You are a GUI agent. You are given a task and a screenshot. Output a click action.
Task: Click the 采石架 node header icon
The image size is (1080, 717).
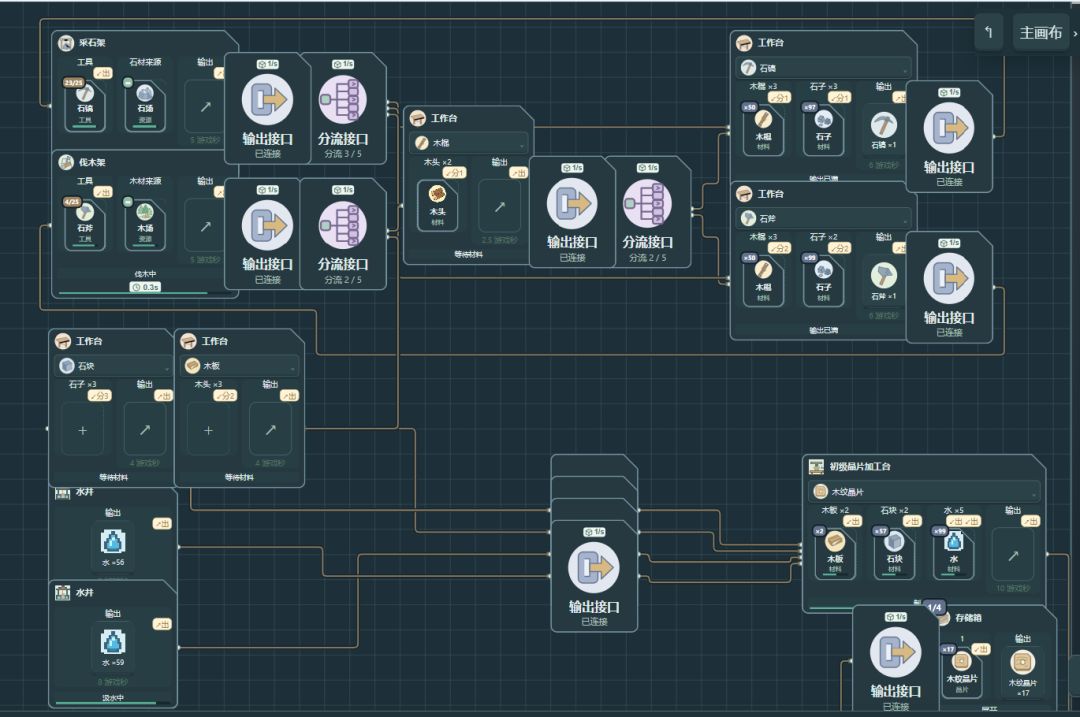65,43
